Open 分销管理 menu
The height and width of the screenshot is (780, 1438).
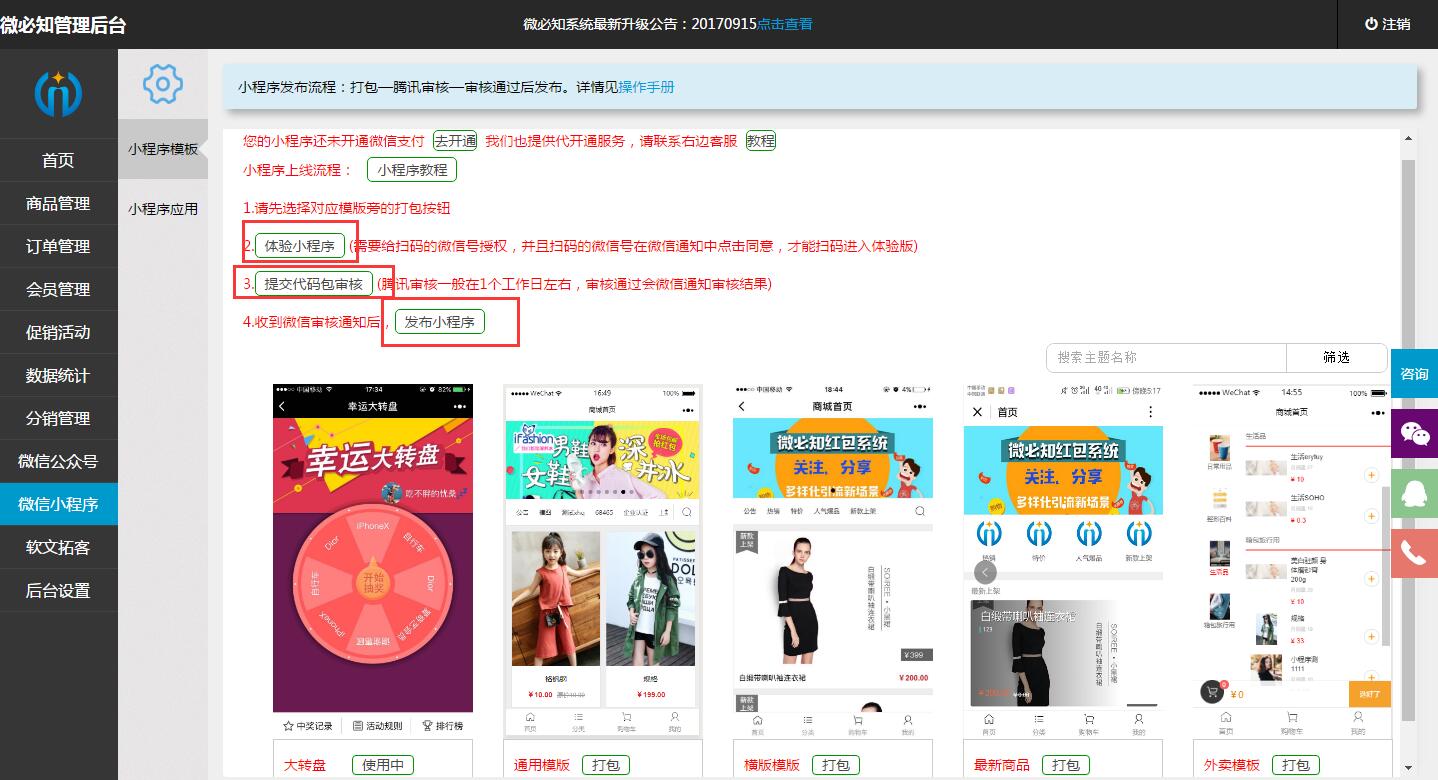[58, 418]
